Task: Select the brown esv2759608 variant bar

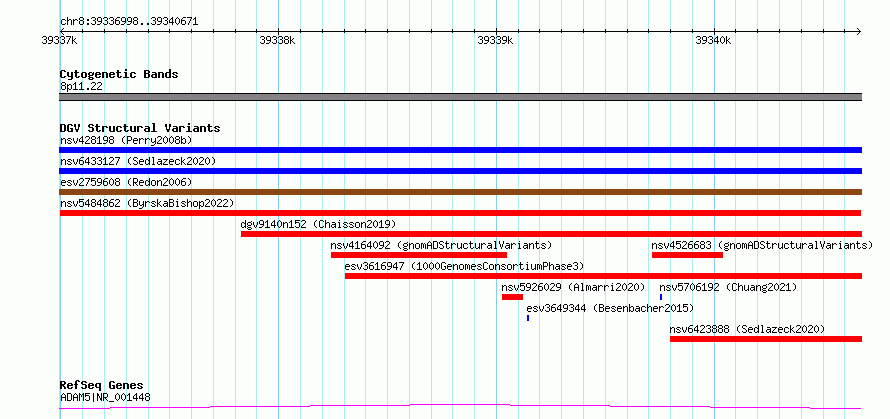Action: (460, 192)
